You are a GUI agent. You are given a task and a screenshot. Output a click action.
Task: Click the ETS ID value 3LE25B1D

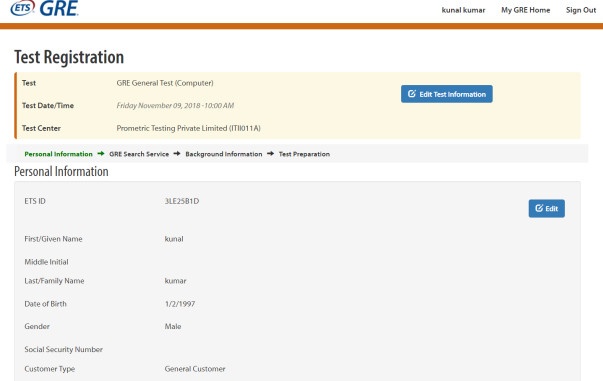(182, 201)
